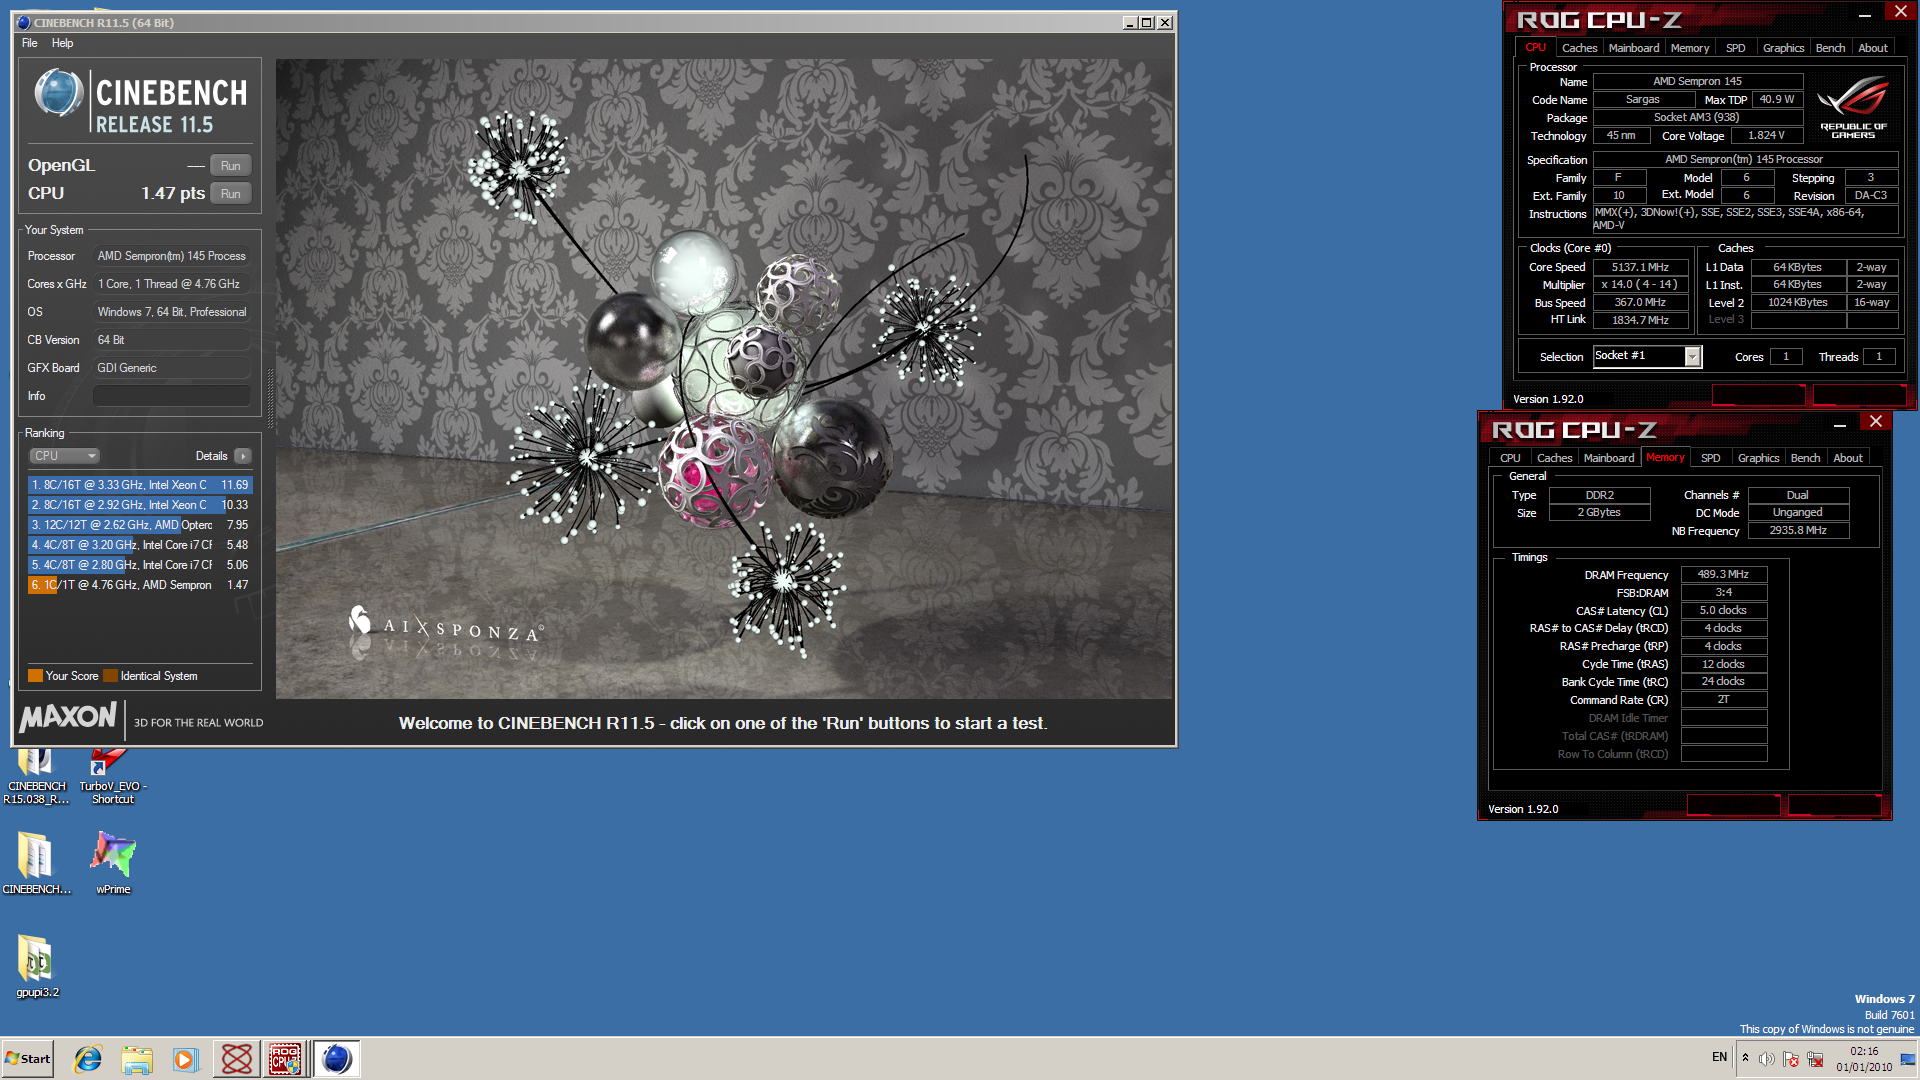Open Graphics tab in top CPU-Z window
This screenshot has width=1920, height=1080.
point(1783,48)
